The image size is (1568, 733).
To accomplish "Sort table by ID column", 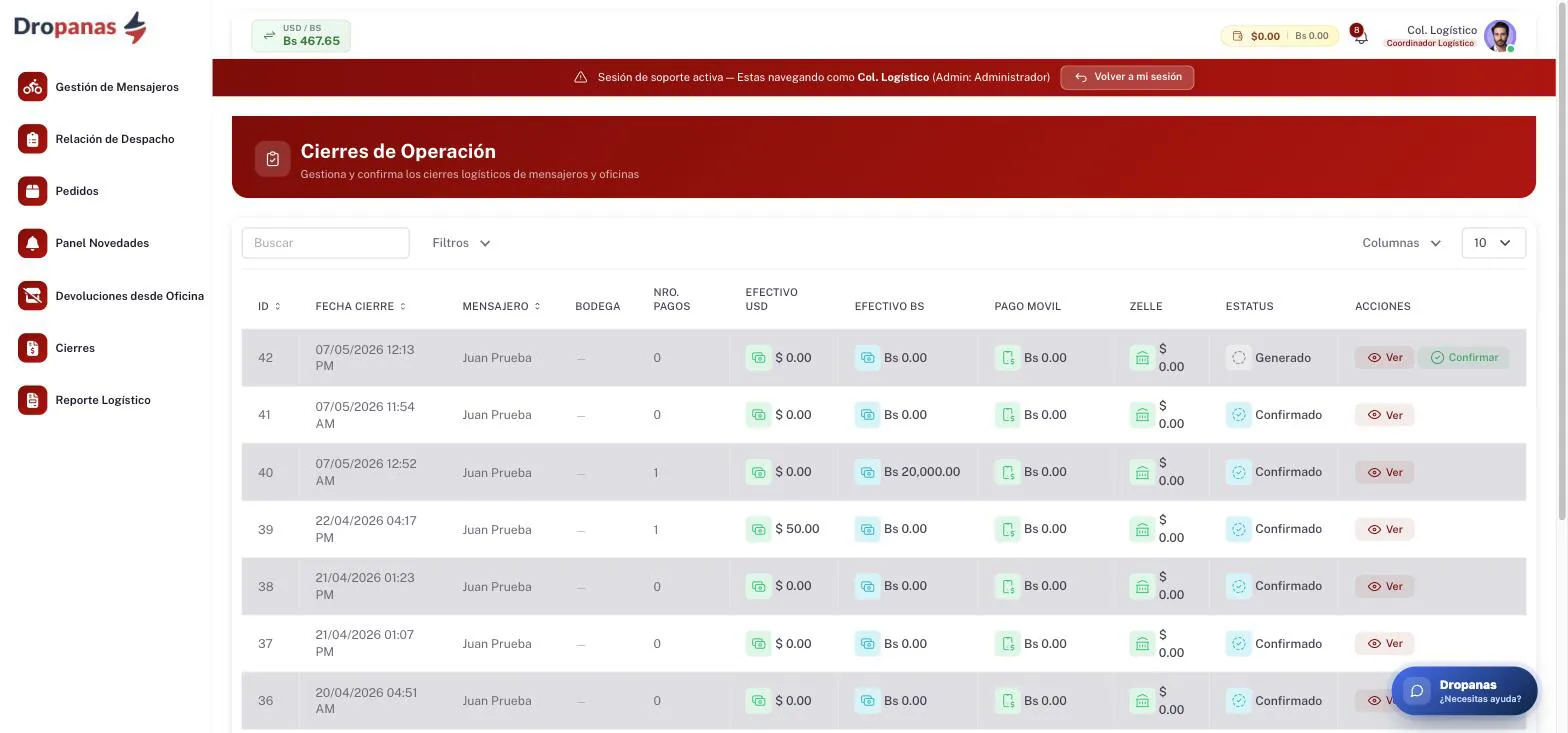I will (269, 306).
